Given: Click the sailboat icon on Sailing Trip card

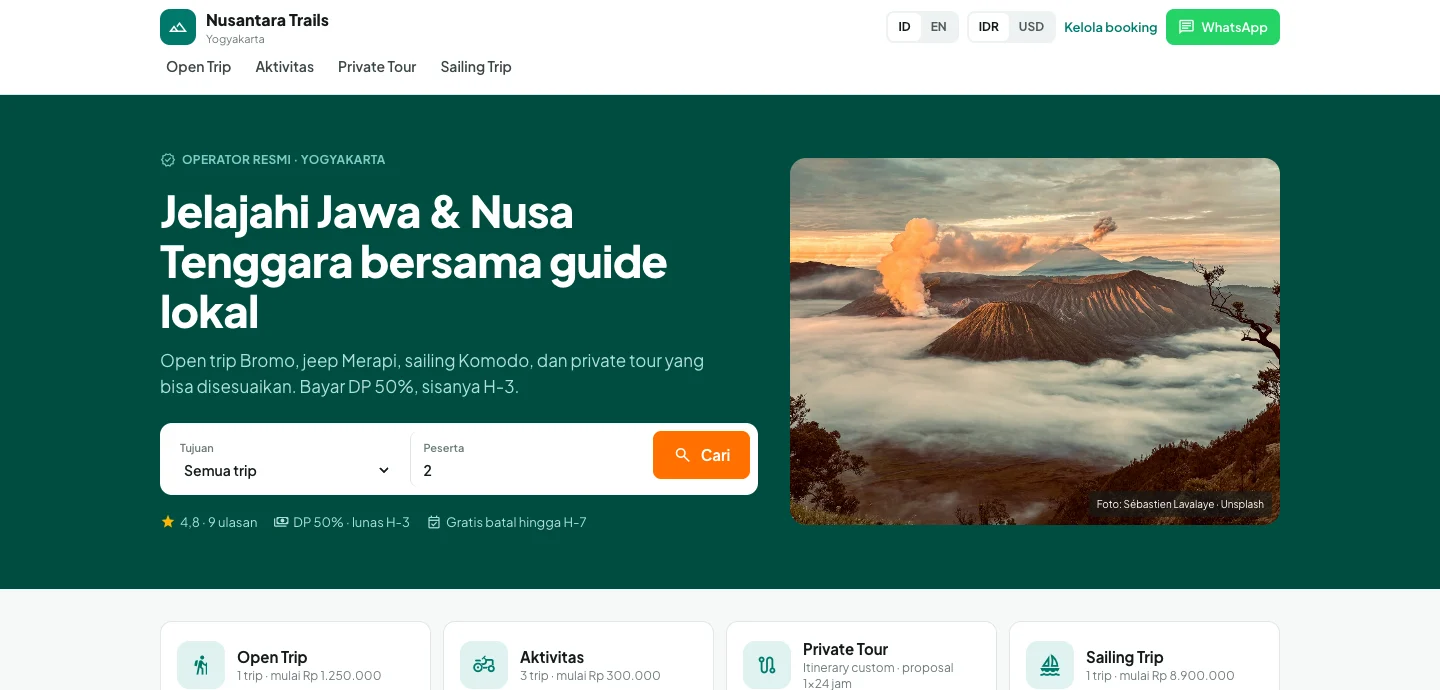Looking at the screenshot, I should [x=1050, y=665].
